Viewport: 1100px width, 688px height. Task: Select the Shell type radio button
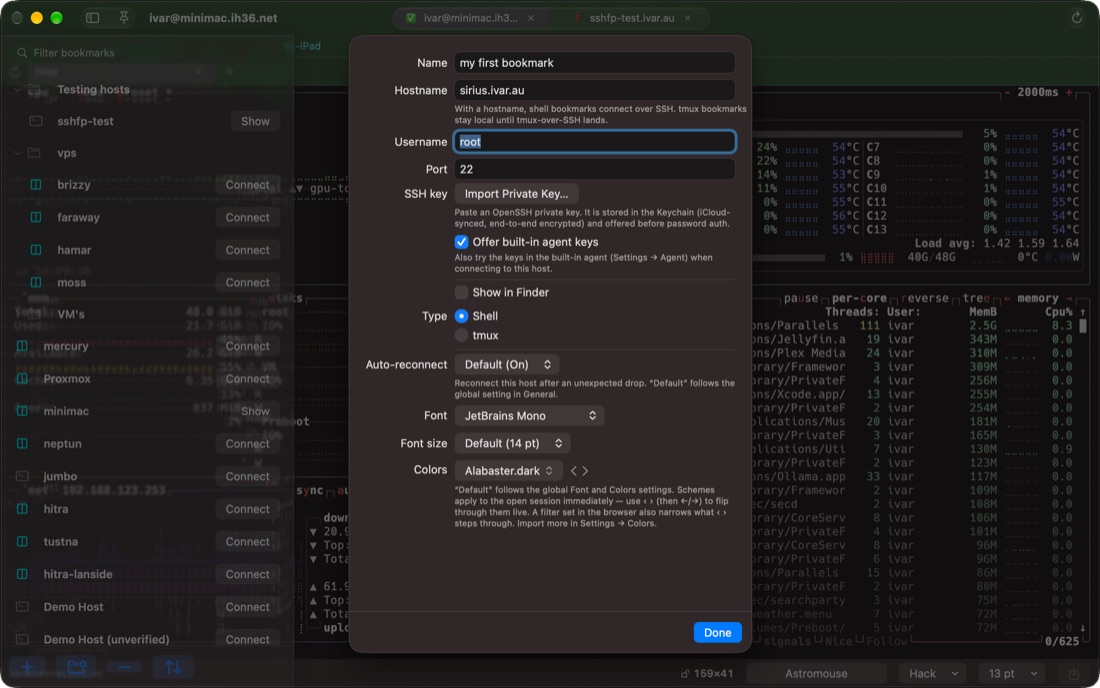pos(461,316)
